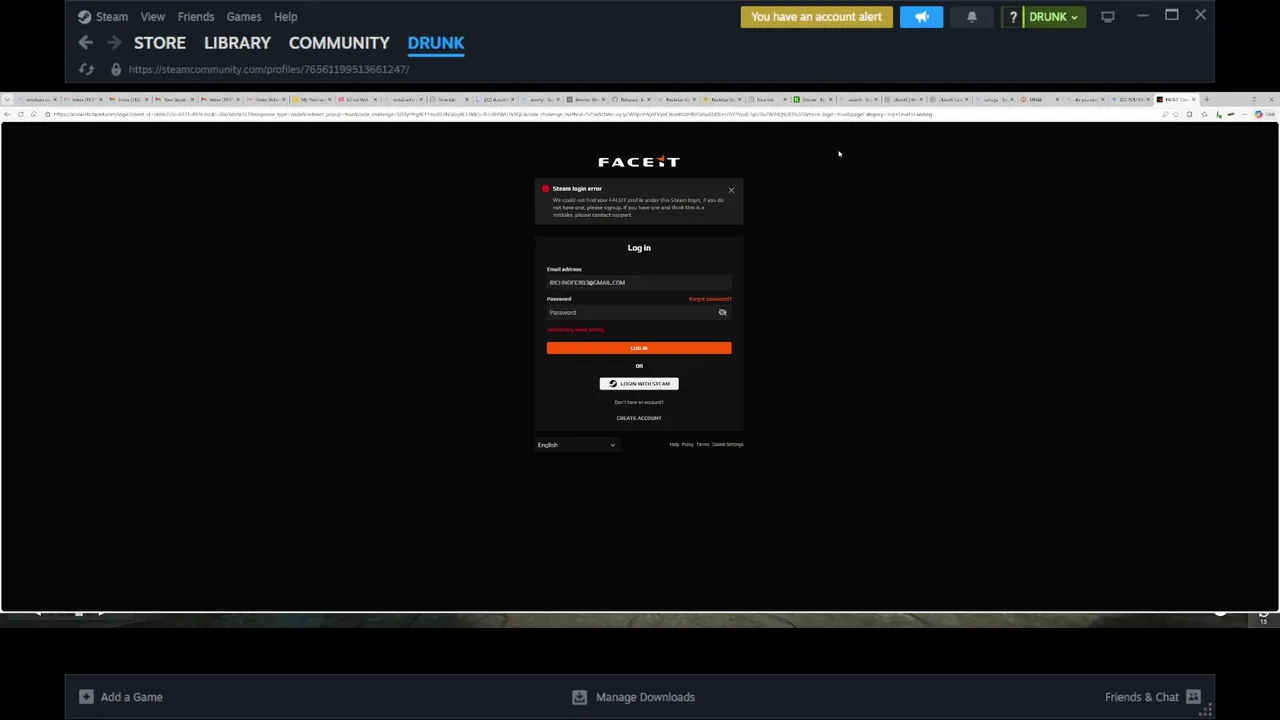Open a new browser tab

[x=1207, y=99]
